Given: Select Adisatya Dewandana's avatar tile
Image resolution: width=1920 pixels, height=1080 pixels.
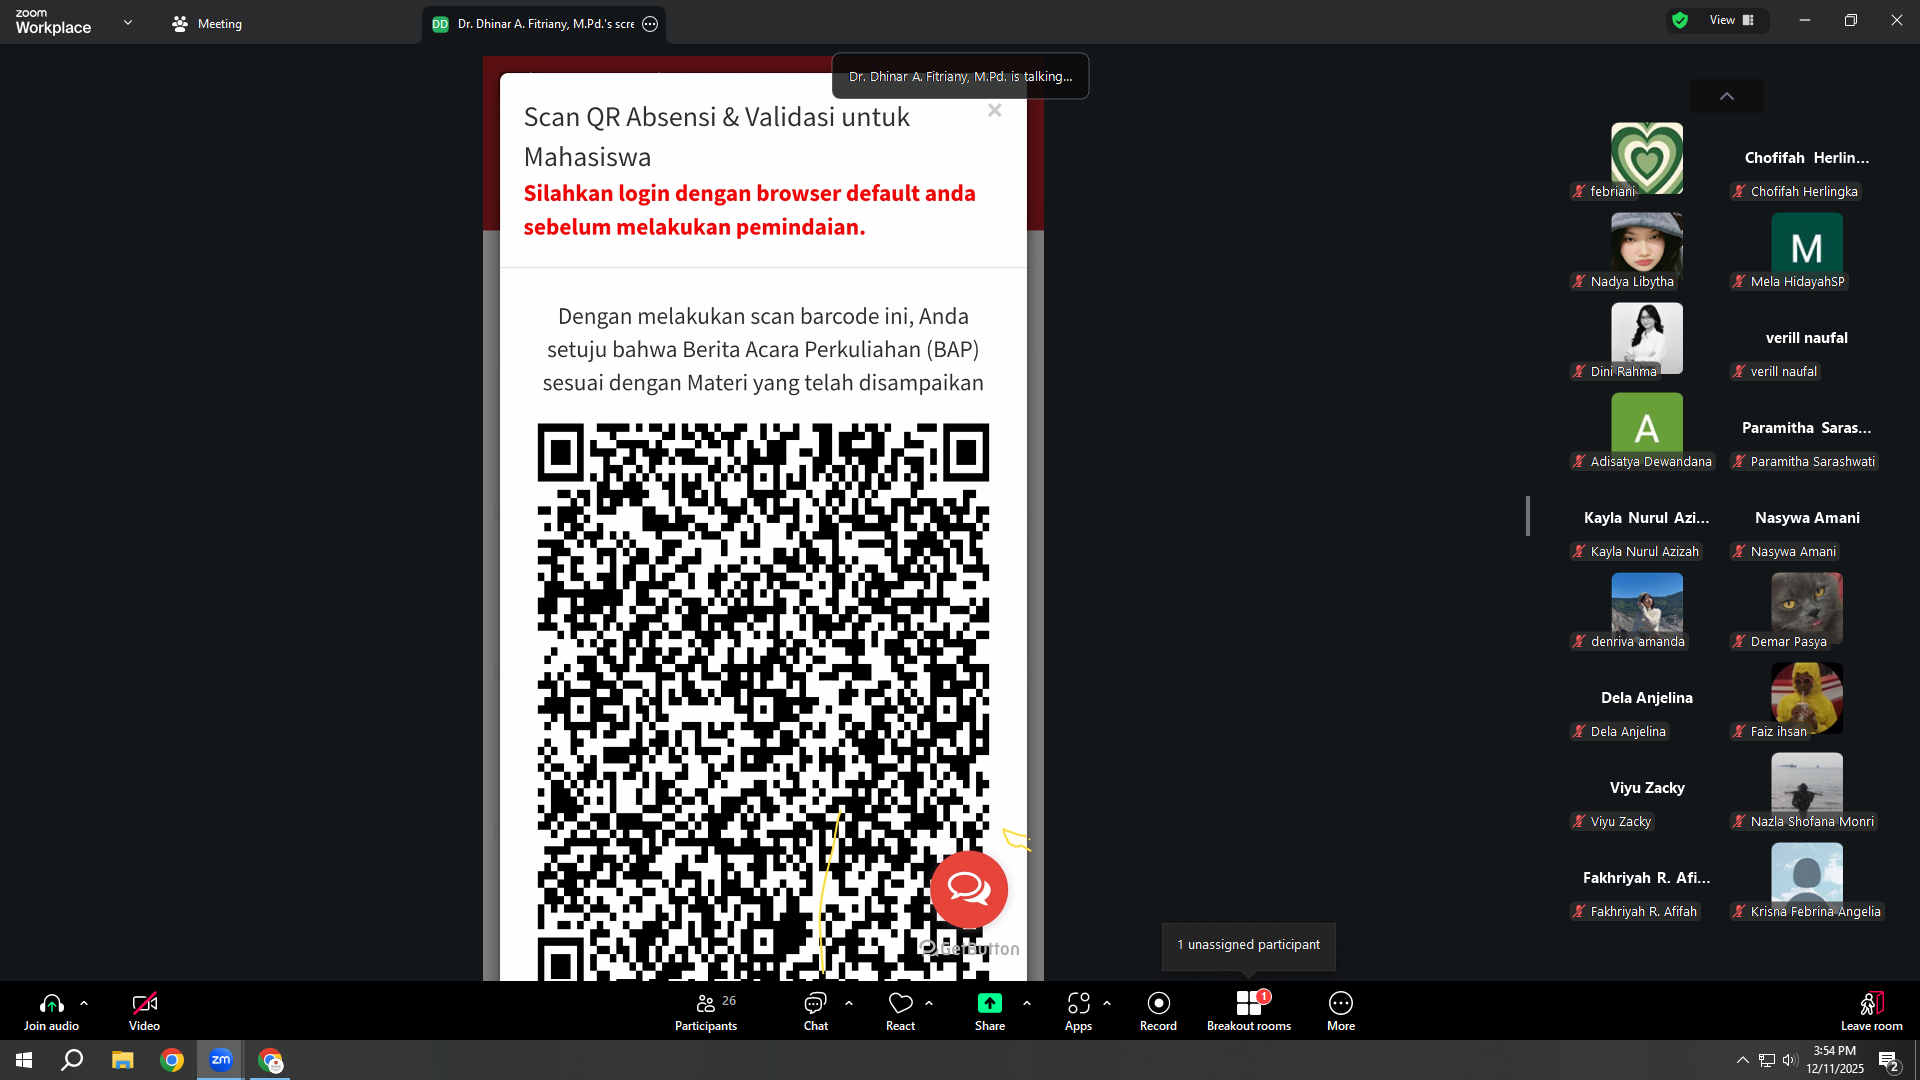Looking at the screenshot, I should coord(1647,429).
